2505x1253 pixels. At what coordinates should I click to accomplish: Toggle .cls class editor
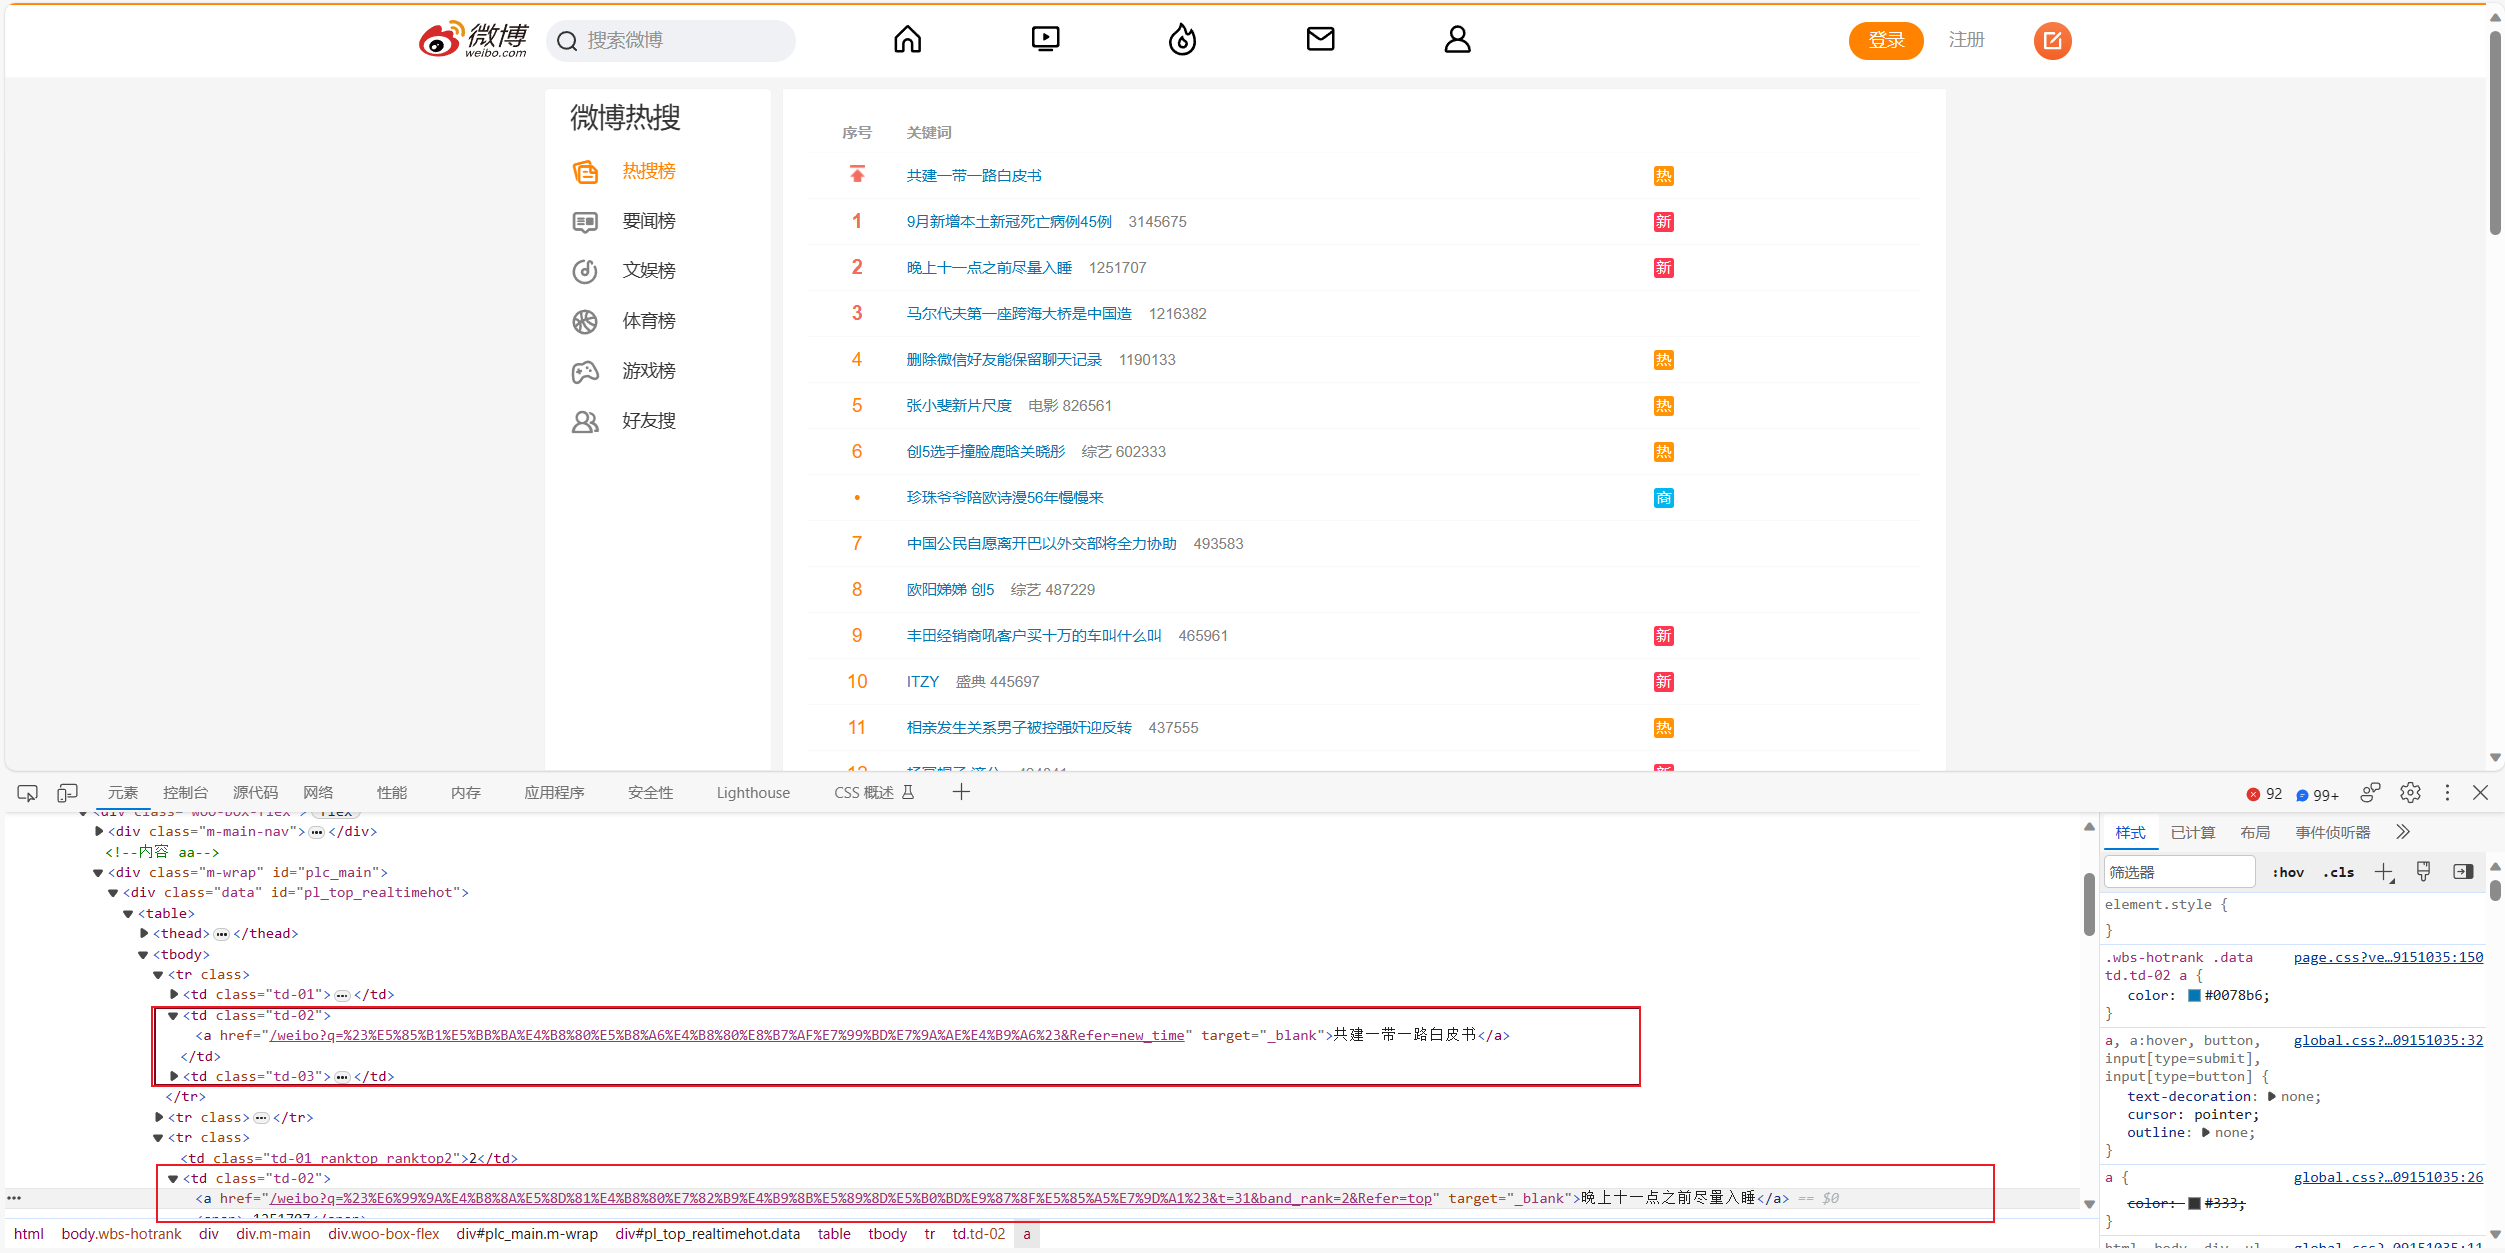pyautogui.click(x=2338, y=872)
